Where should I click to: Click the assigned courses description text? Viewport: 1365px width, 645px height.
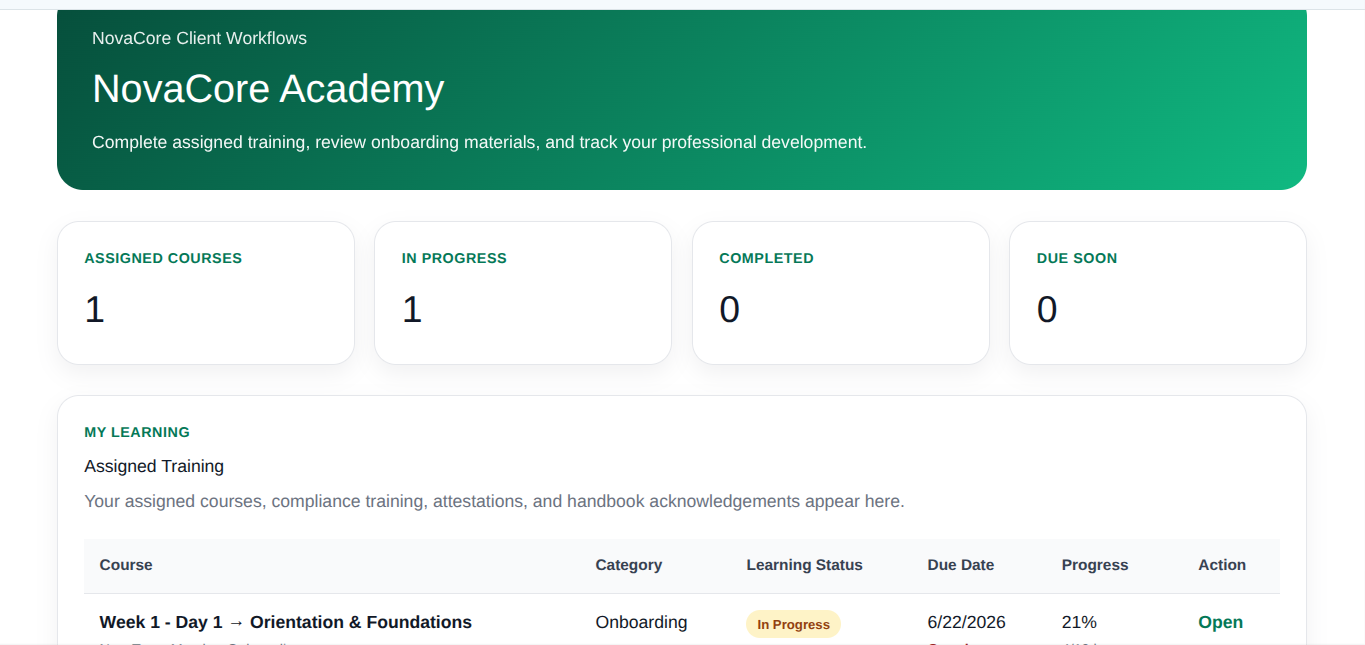pos(494,501)
